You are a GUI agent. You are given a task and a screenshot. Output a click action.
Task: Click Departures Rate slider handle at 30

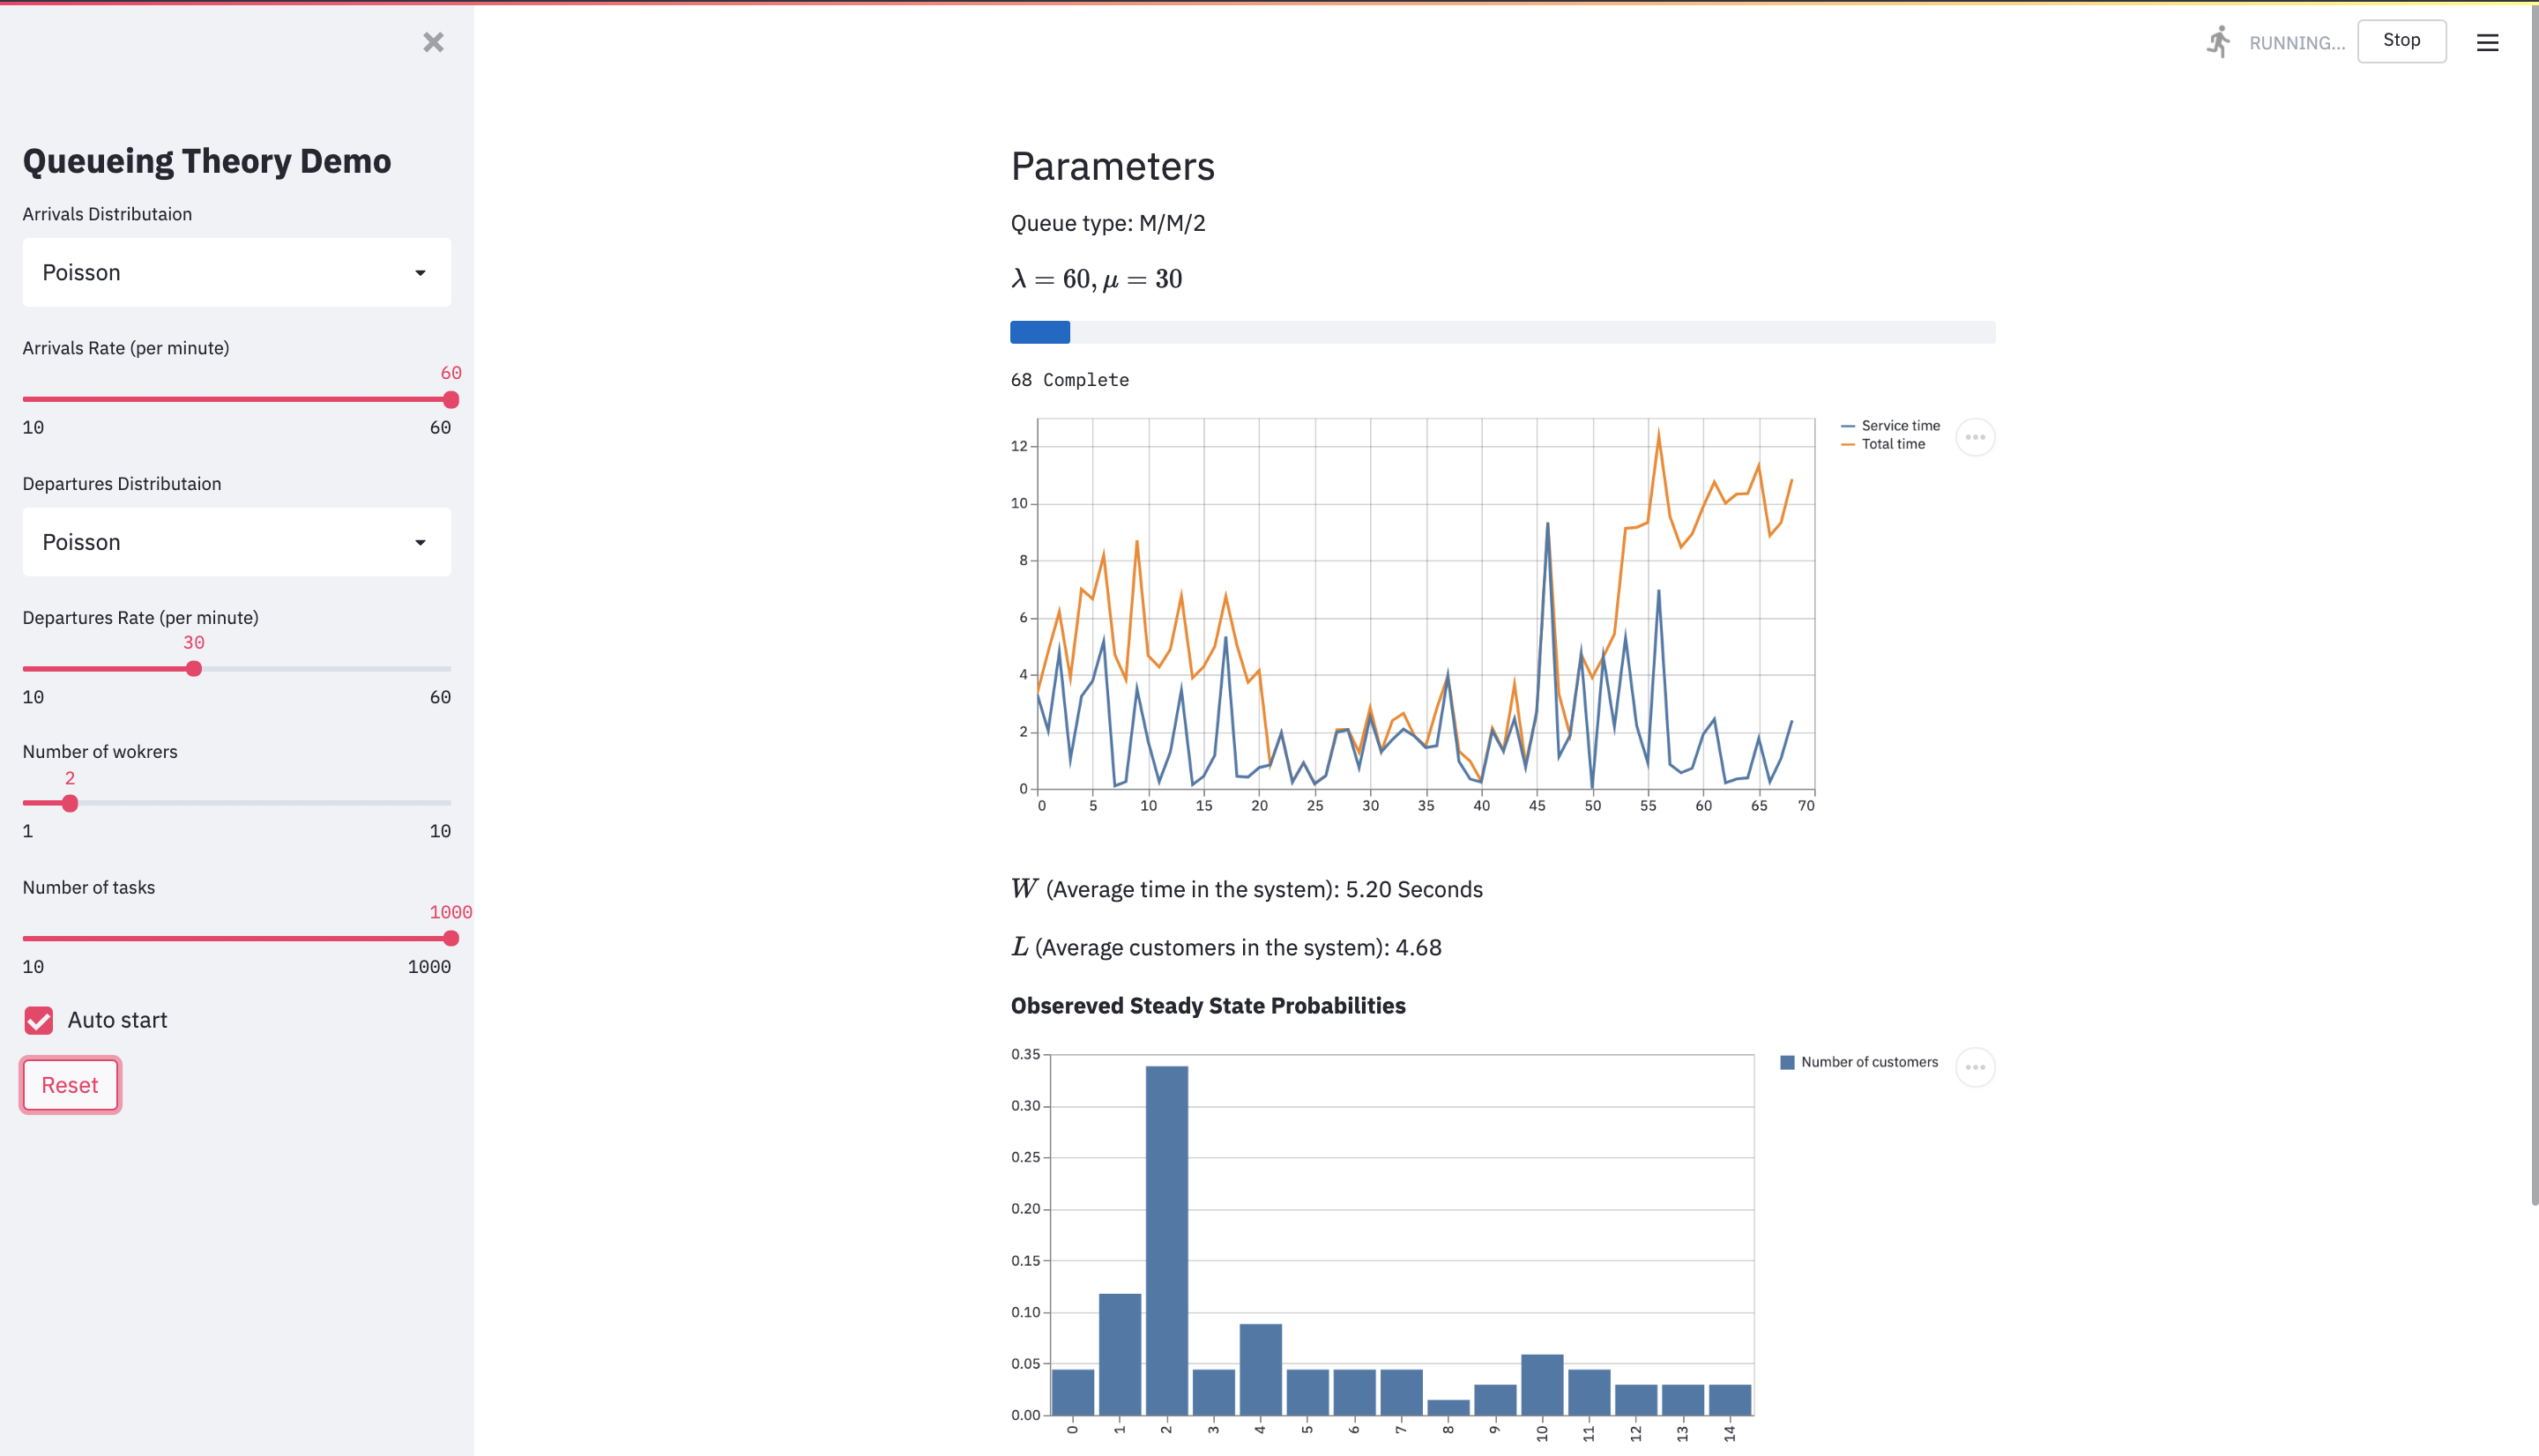[x=194, y=669]
